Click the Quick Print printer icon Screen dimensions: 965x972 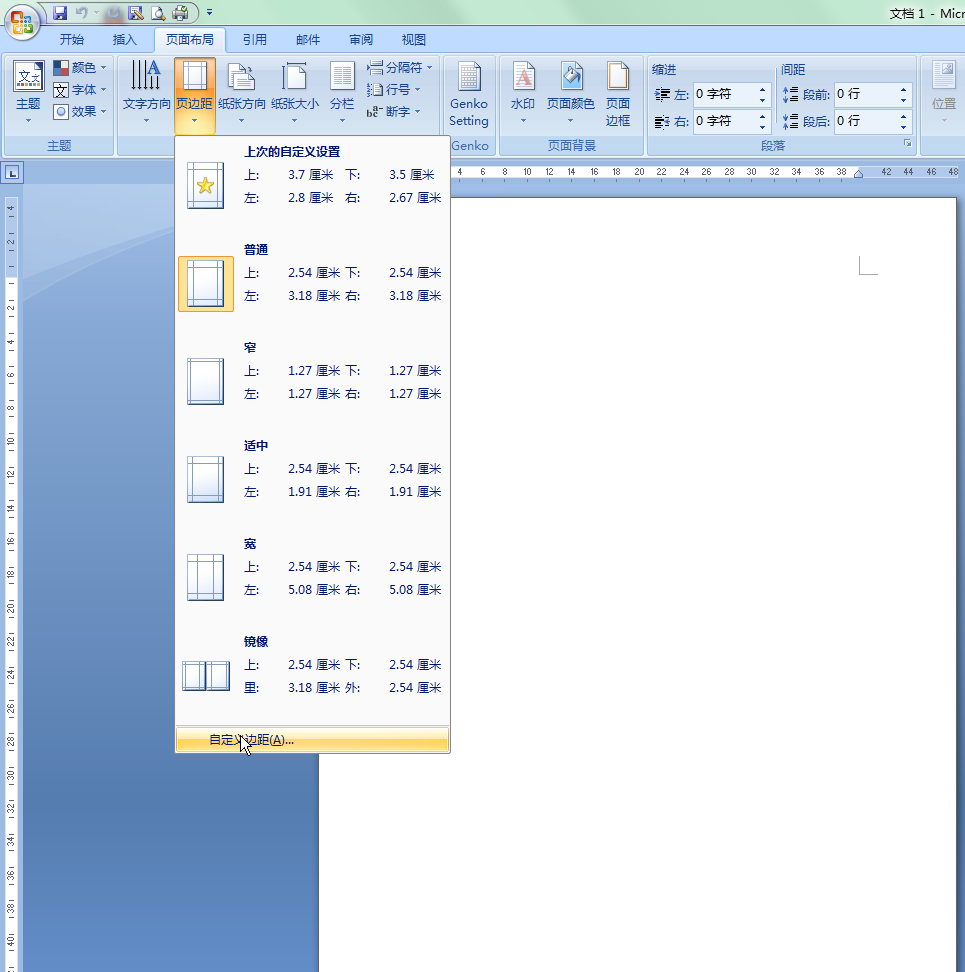[x=180, y=12]
